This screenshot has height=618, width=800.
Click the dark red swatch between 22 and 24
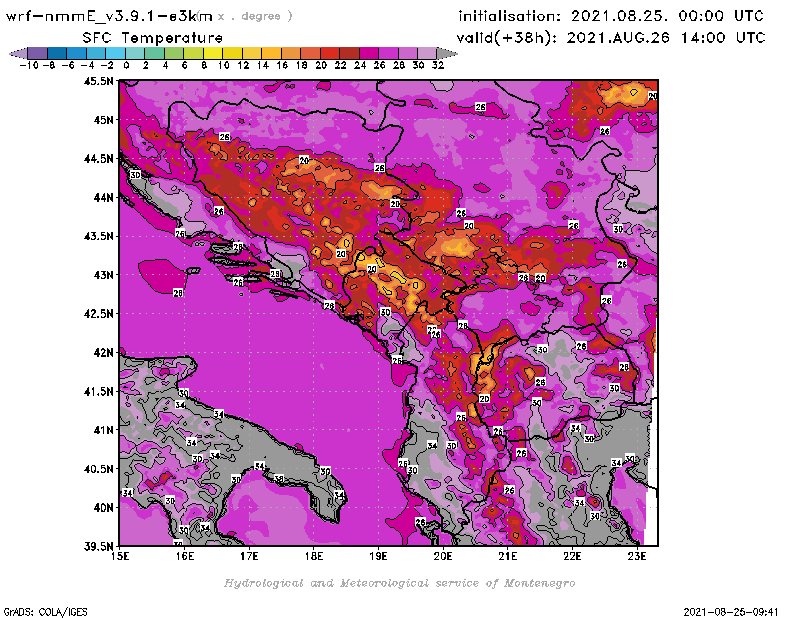coord(349,53)
